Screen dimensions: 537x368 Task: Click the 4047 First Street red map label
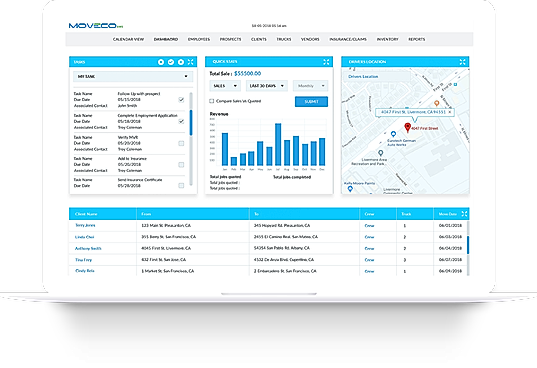pyautogui.click(x=425, y=128)
